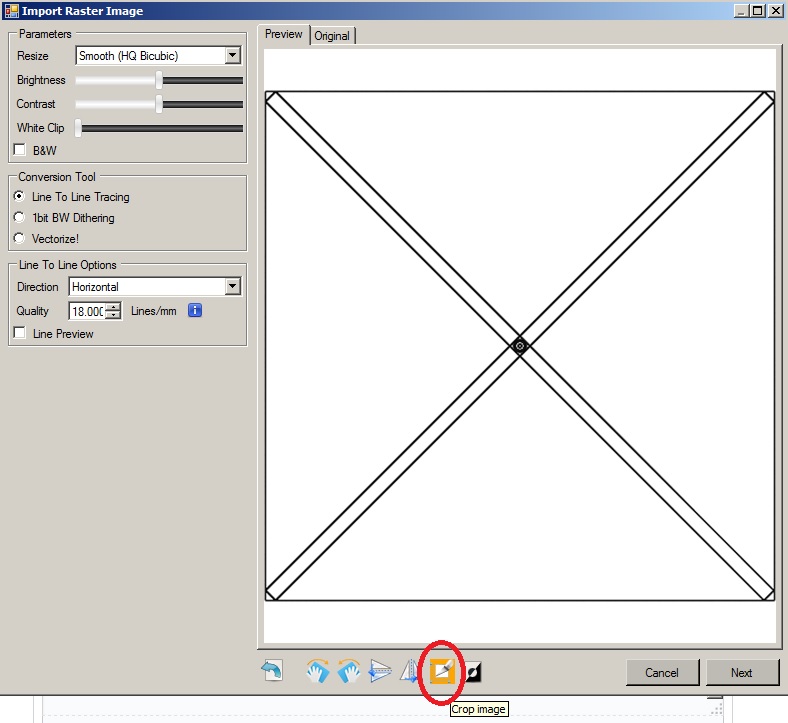Rotate the image clockwise with the hand icon
Image resolution: width=788 pixels, height=723 pixels.
pyautogui.click(x=318, y=671)
